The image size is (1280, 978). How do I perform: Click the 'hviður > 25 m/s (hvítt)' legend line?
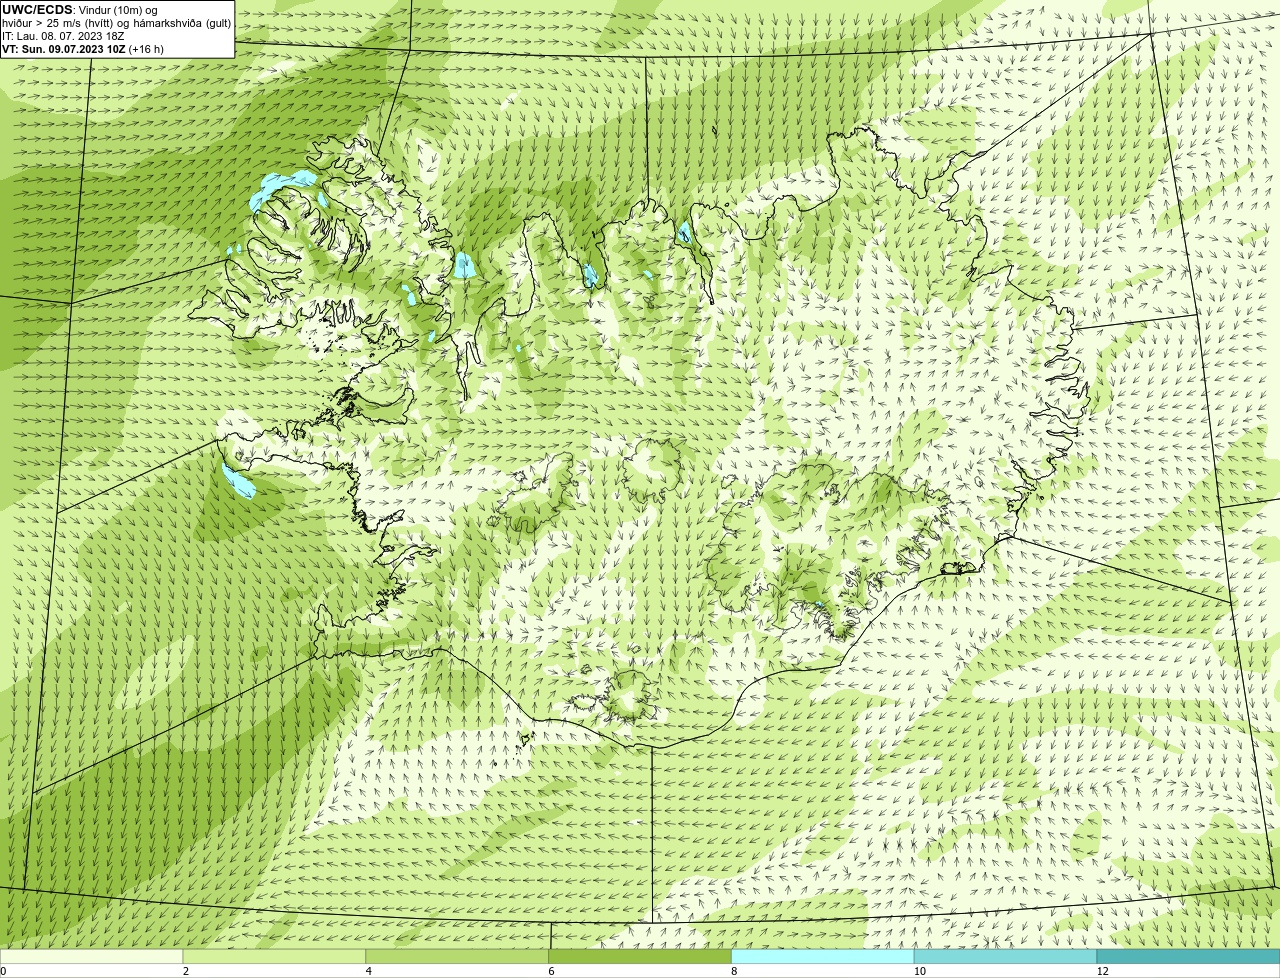(116, 23)
